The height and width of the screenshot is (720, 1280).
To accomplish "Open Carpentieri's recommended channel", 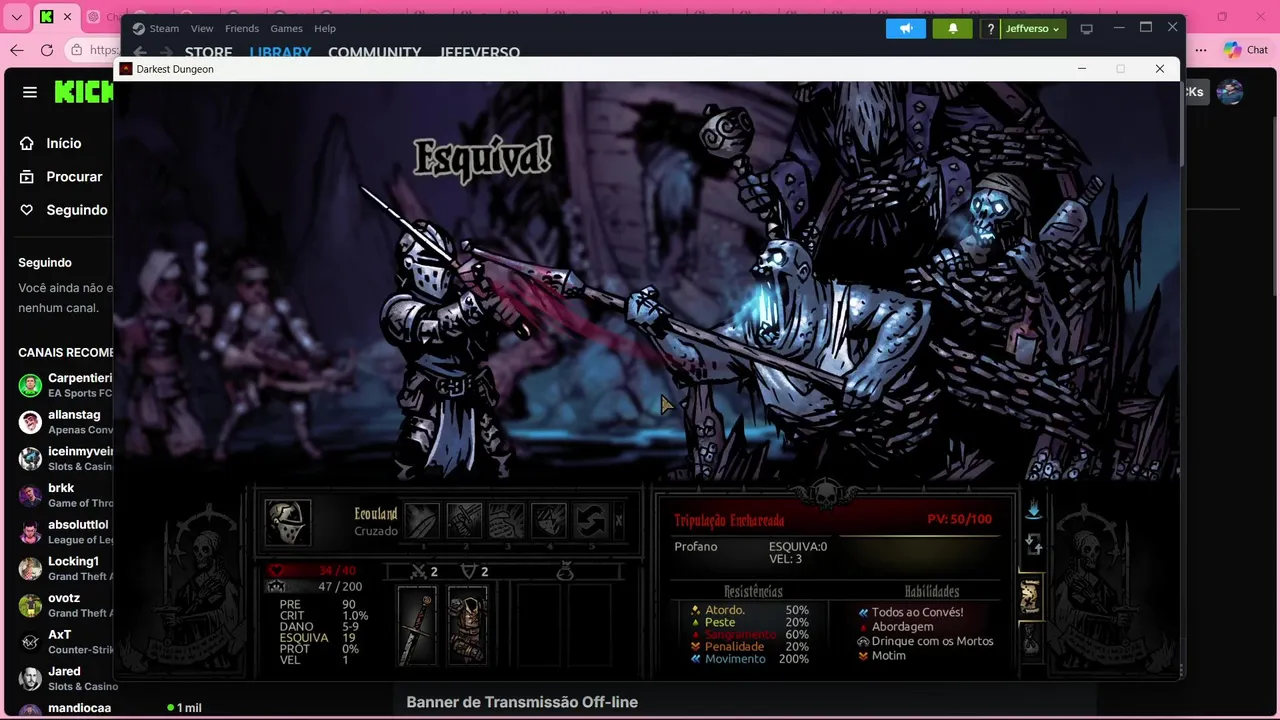I will (64, 385).
